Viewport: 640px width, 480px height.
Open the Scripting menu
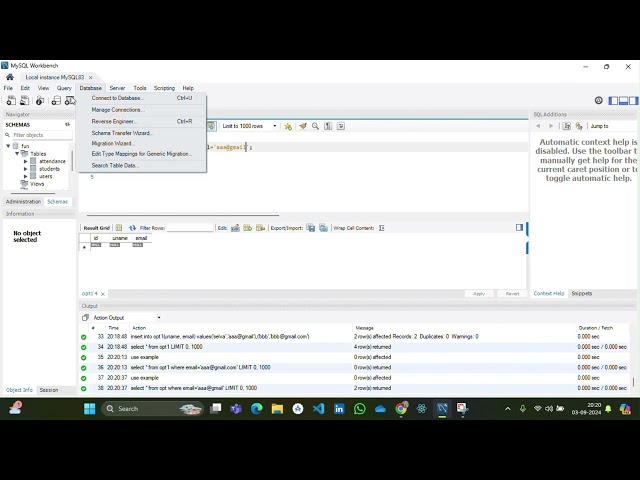pos(164,88)
